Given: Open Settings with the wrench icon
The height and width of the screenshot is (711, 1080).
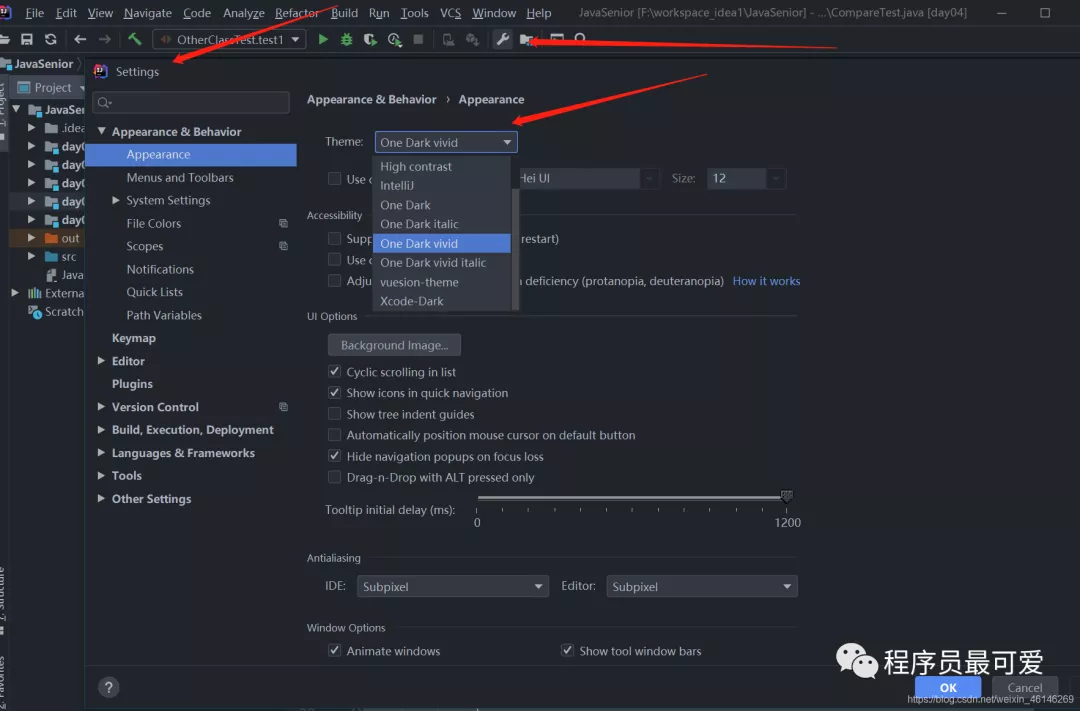Looking at the screenshot, I should click(x=503, y=39).
